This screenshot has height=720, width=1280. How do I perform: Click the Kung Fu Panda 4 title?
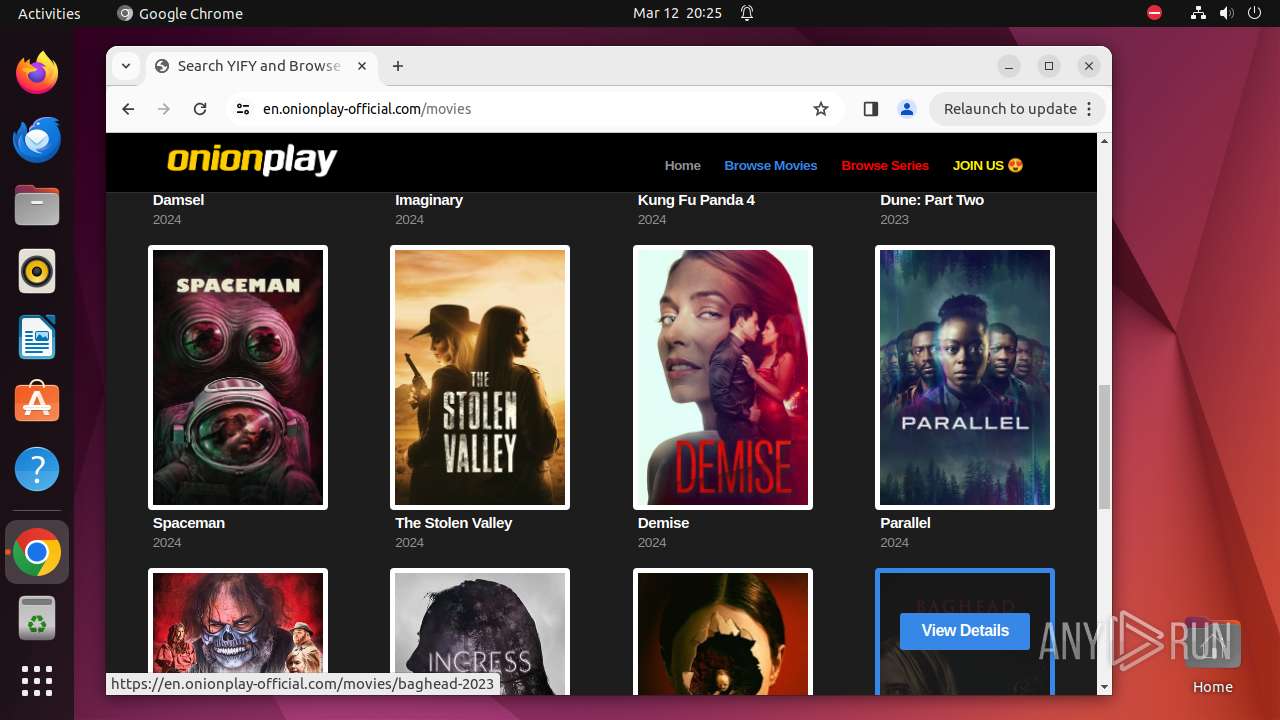click(x=696, y=200)
